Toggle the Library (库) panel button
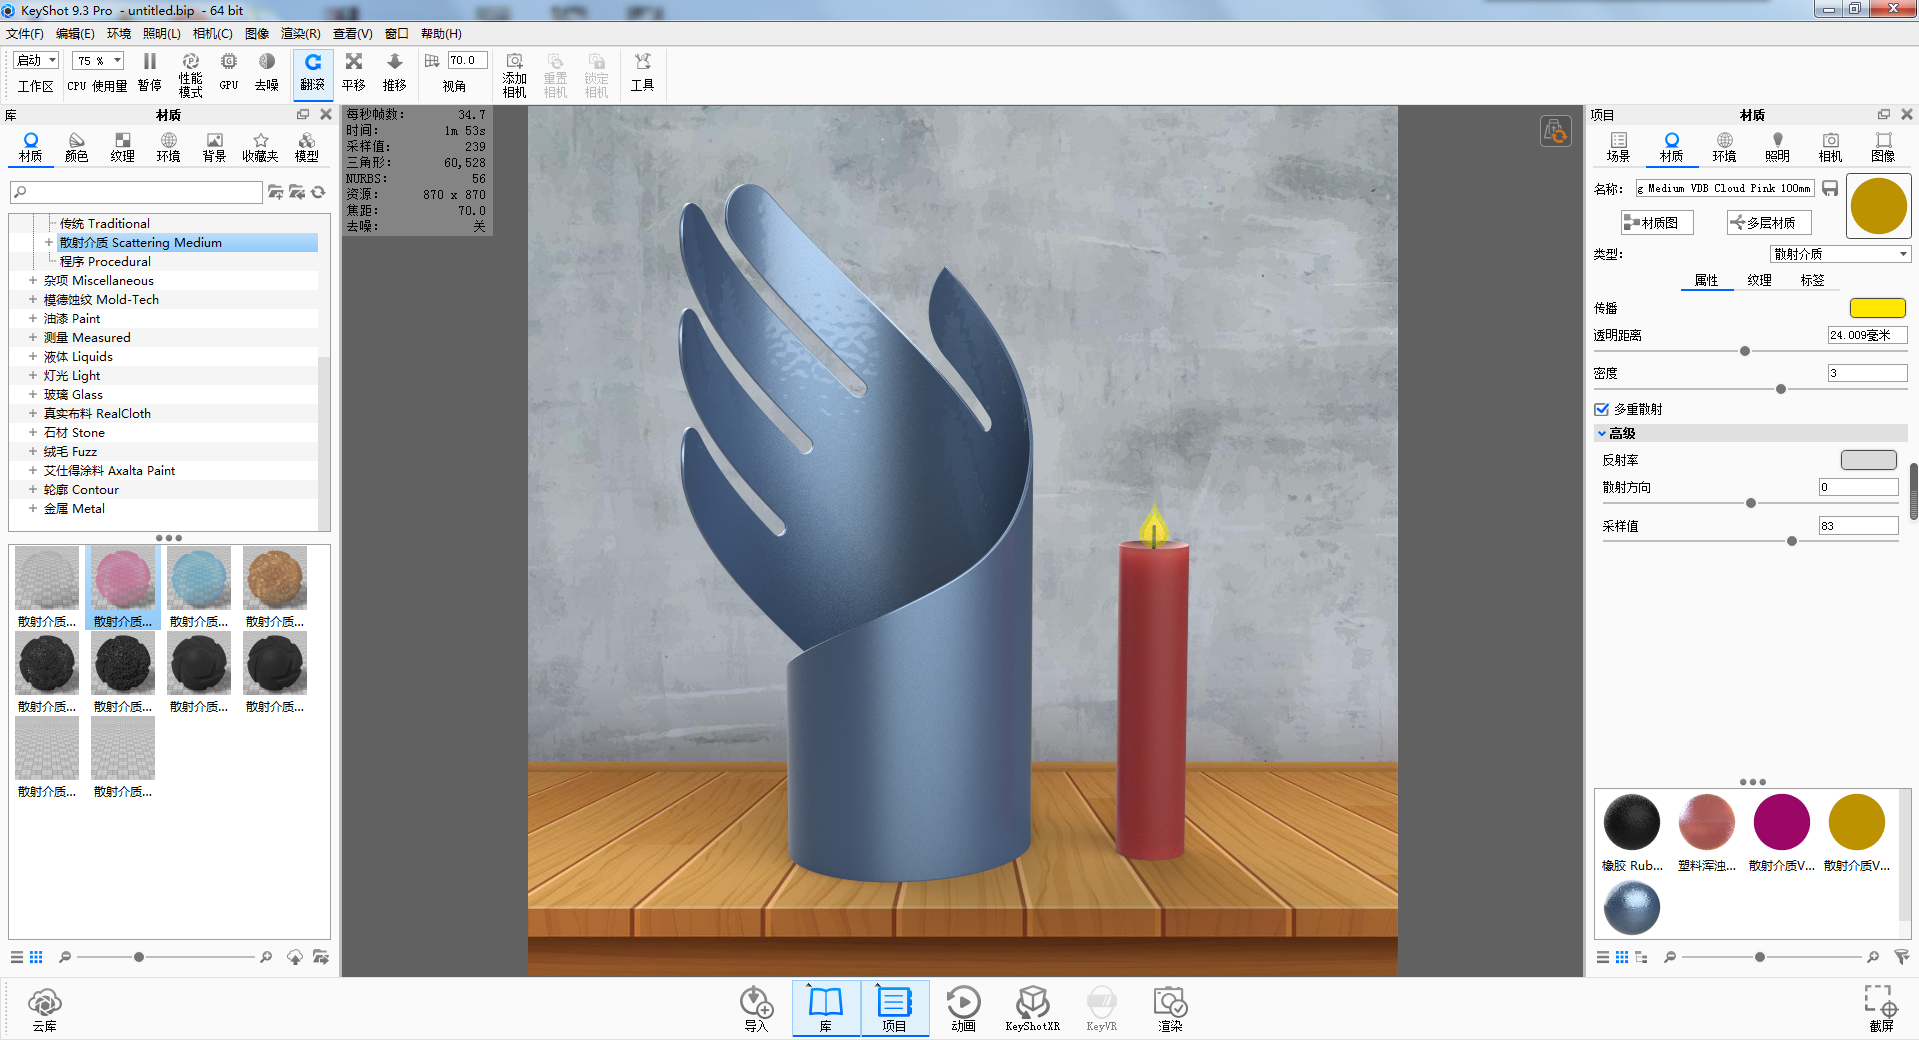The image size is (1919, 1040). pos(826,1008)
